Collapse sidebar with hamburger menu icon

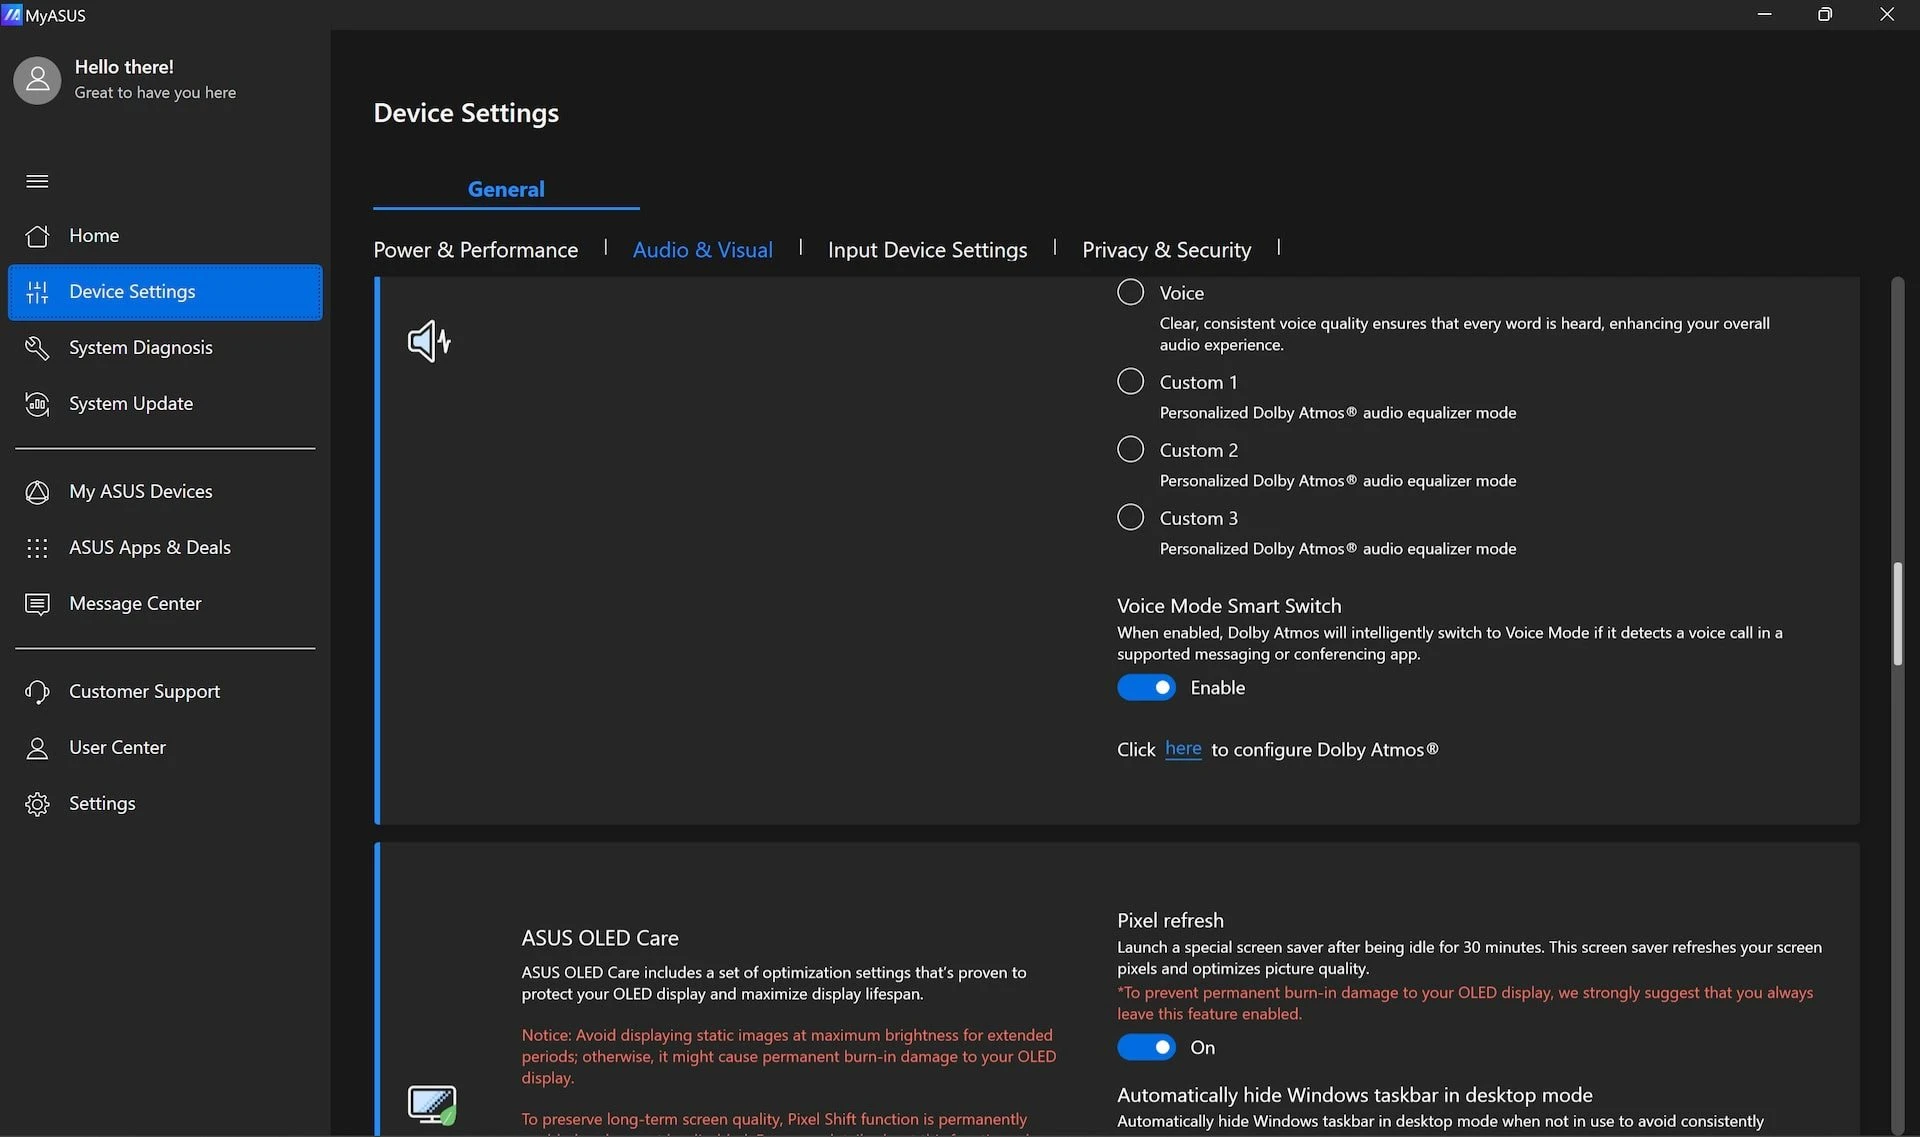[x=37, y=181]
